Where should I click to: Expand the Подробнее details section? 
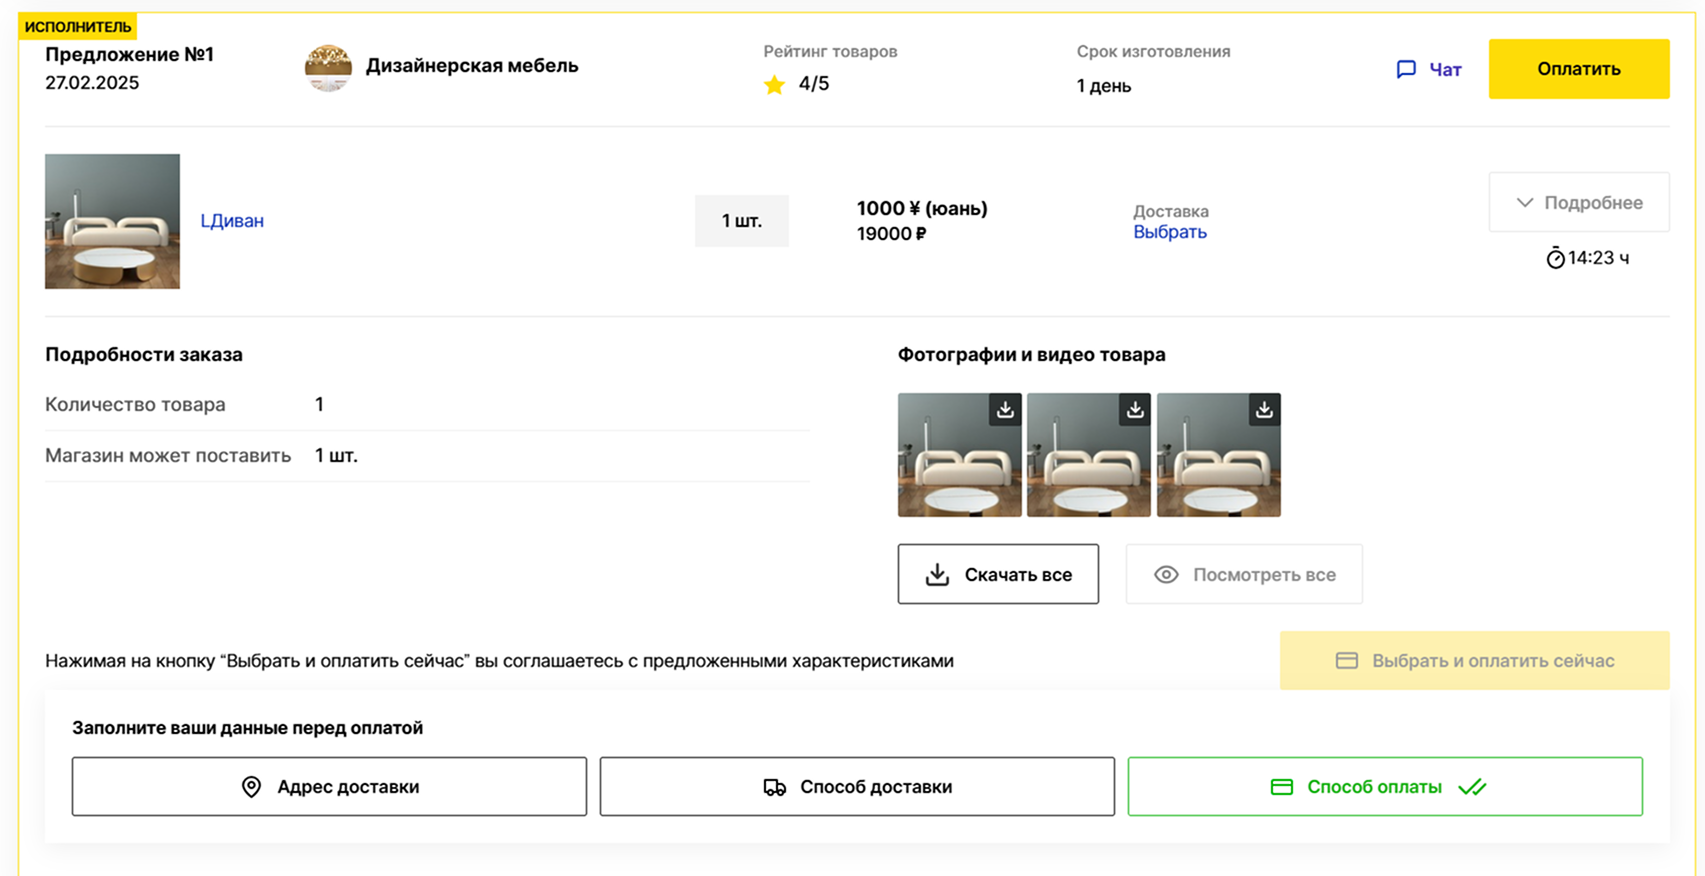point(1578,202)
